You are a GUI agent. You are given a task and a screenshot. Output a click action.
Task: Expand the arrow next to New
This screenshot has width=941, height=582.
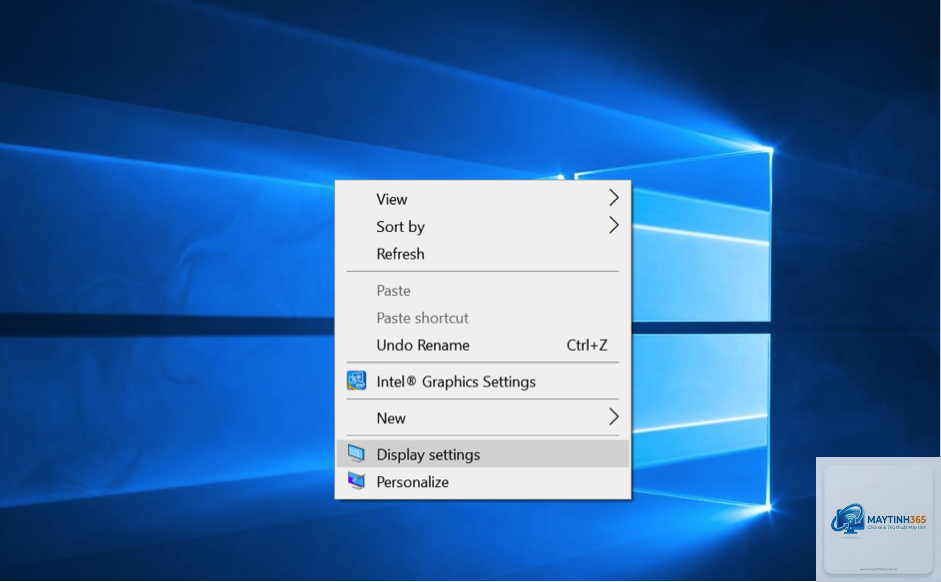pos(613,416)
